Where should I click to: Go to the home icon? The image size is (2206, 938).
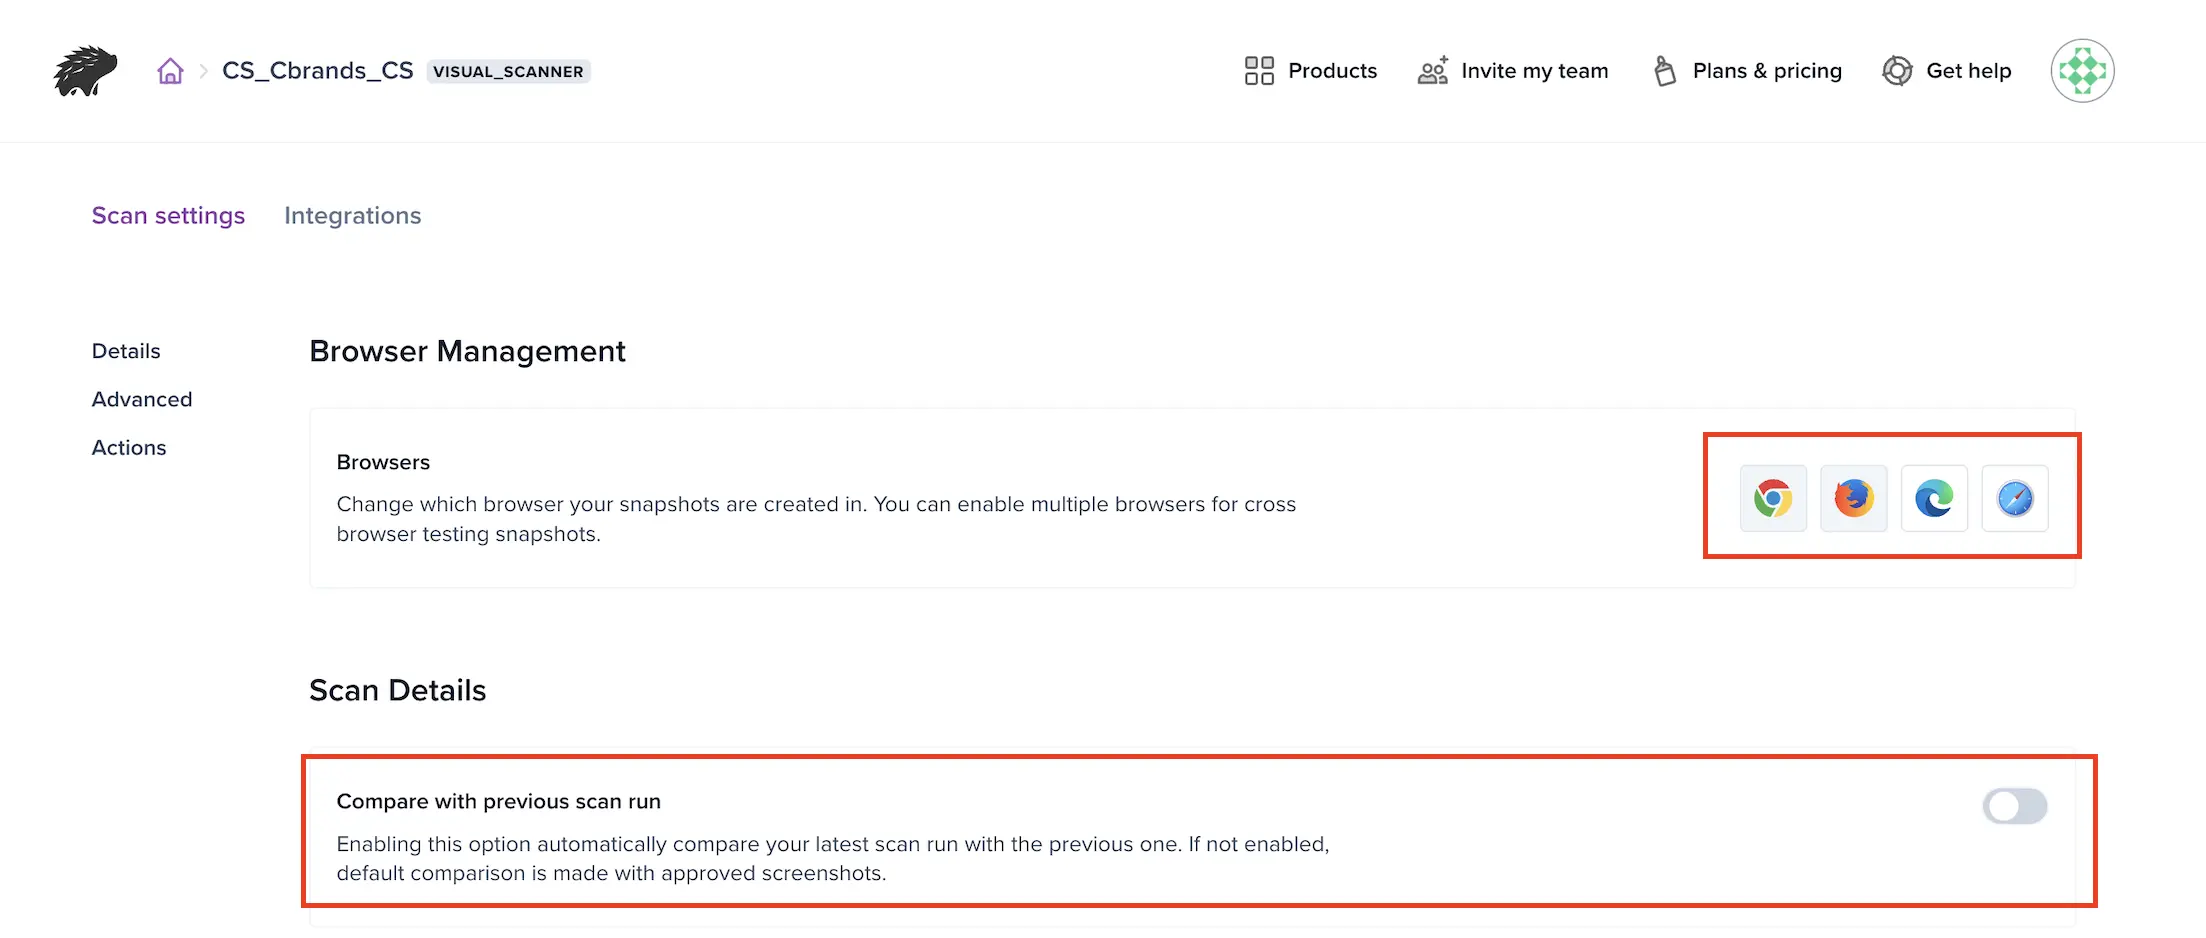click(170, 71)
